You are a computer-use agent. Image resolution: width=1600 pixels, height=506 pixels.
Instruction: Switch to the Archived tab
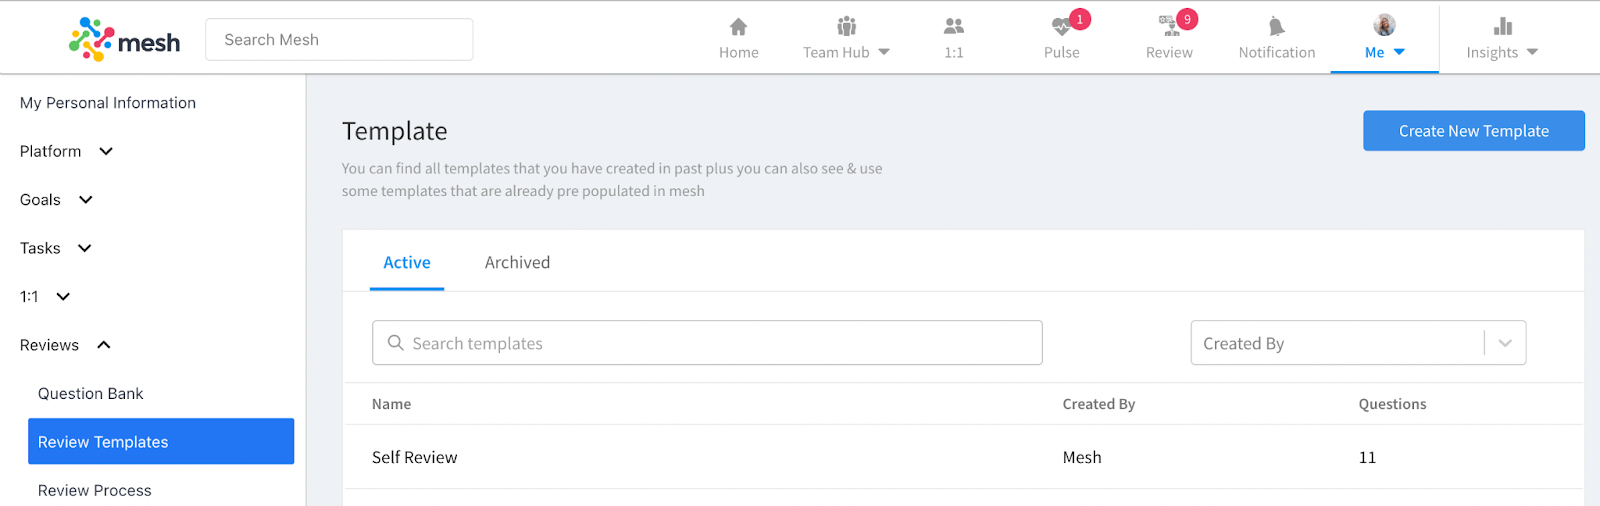(517, 262)
